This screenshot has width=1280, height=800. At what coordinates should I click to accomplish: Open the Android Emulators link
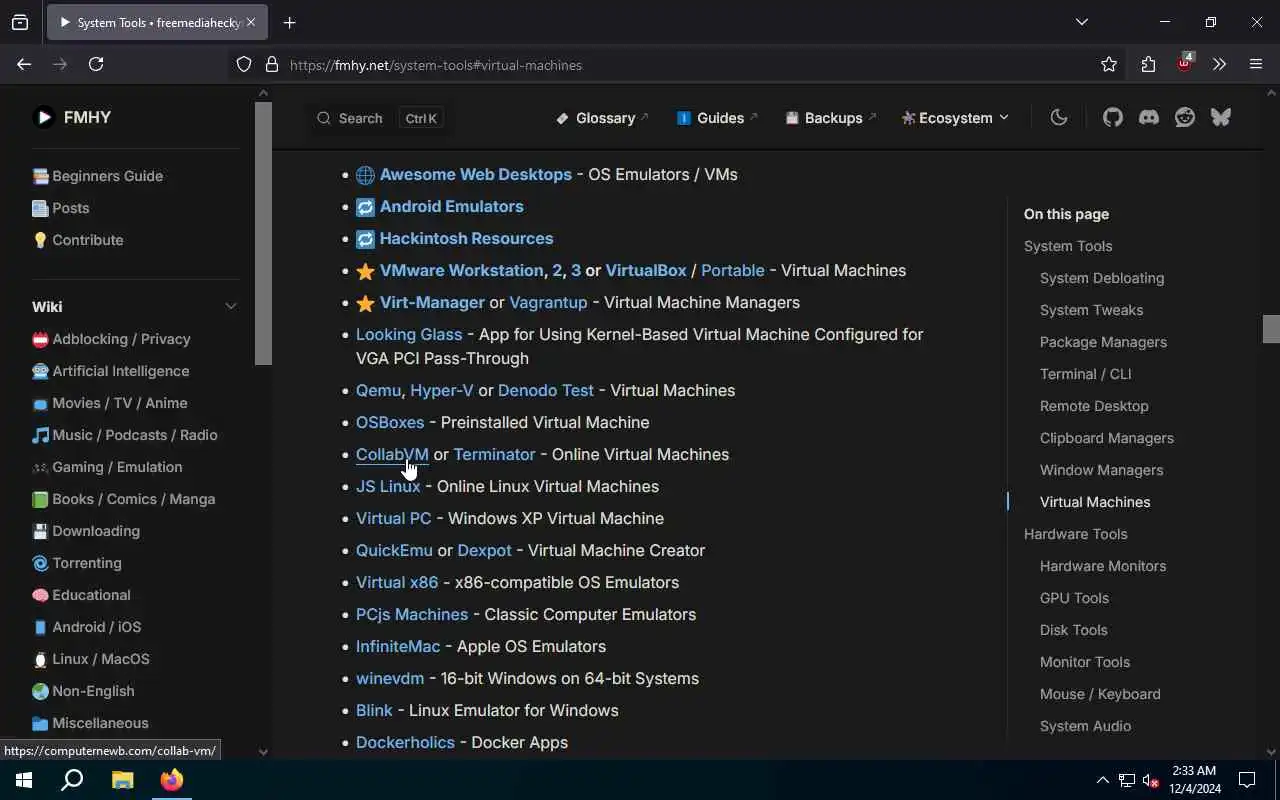(x=452, y=206)
